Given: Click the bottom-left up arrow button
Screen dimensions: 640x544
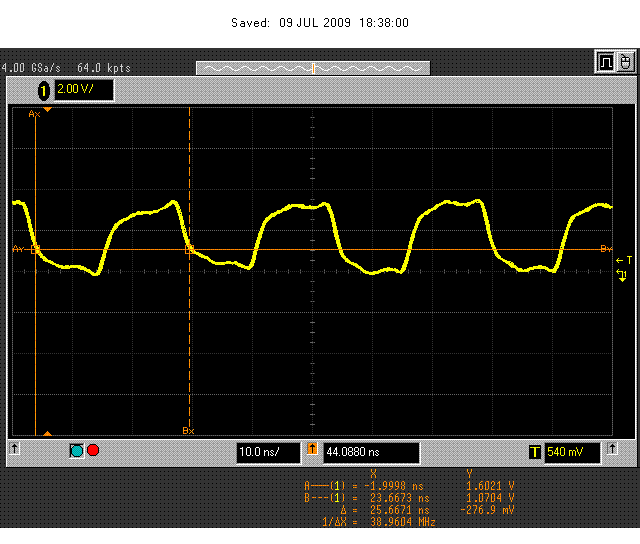Looking at the screenshot, I should 15,449.
